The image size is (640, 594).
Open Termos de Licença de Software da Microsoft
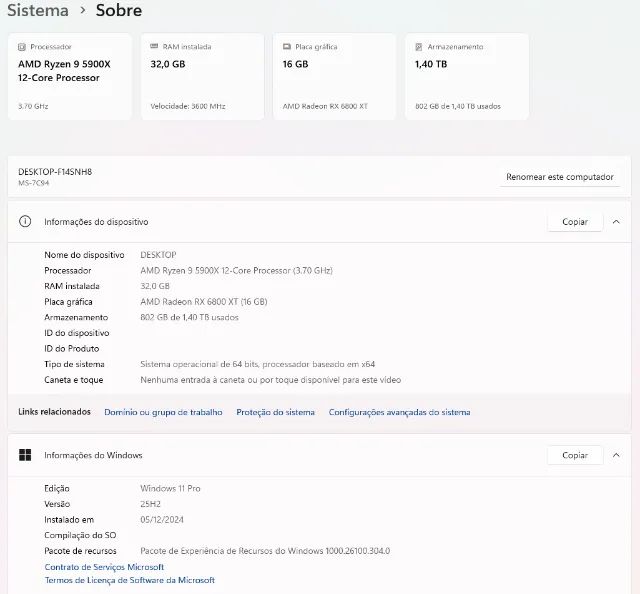(x=130, y=580)
